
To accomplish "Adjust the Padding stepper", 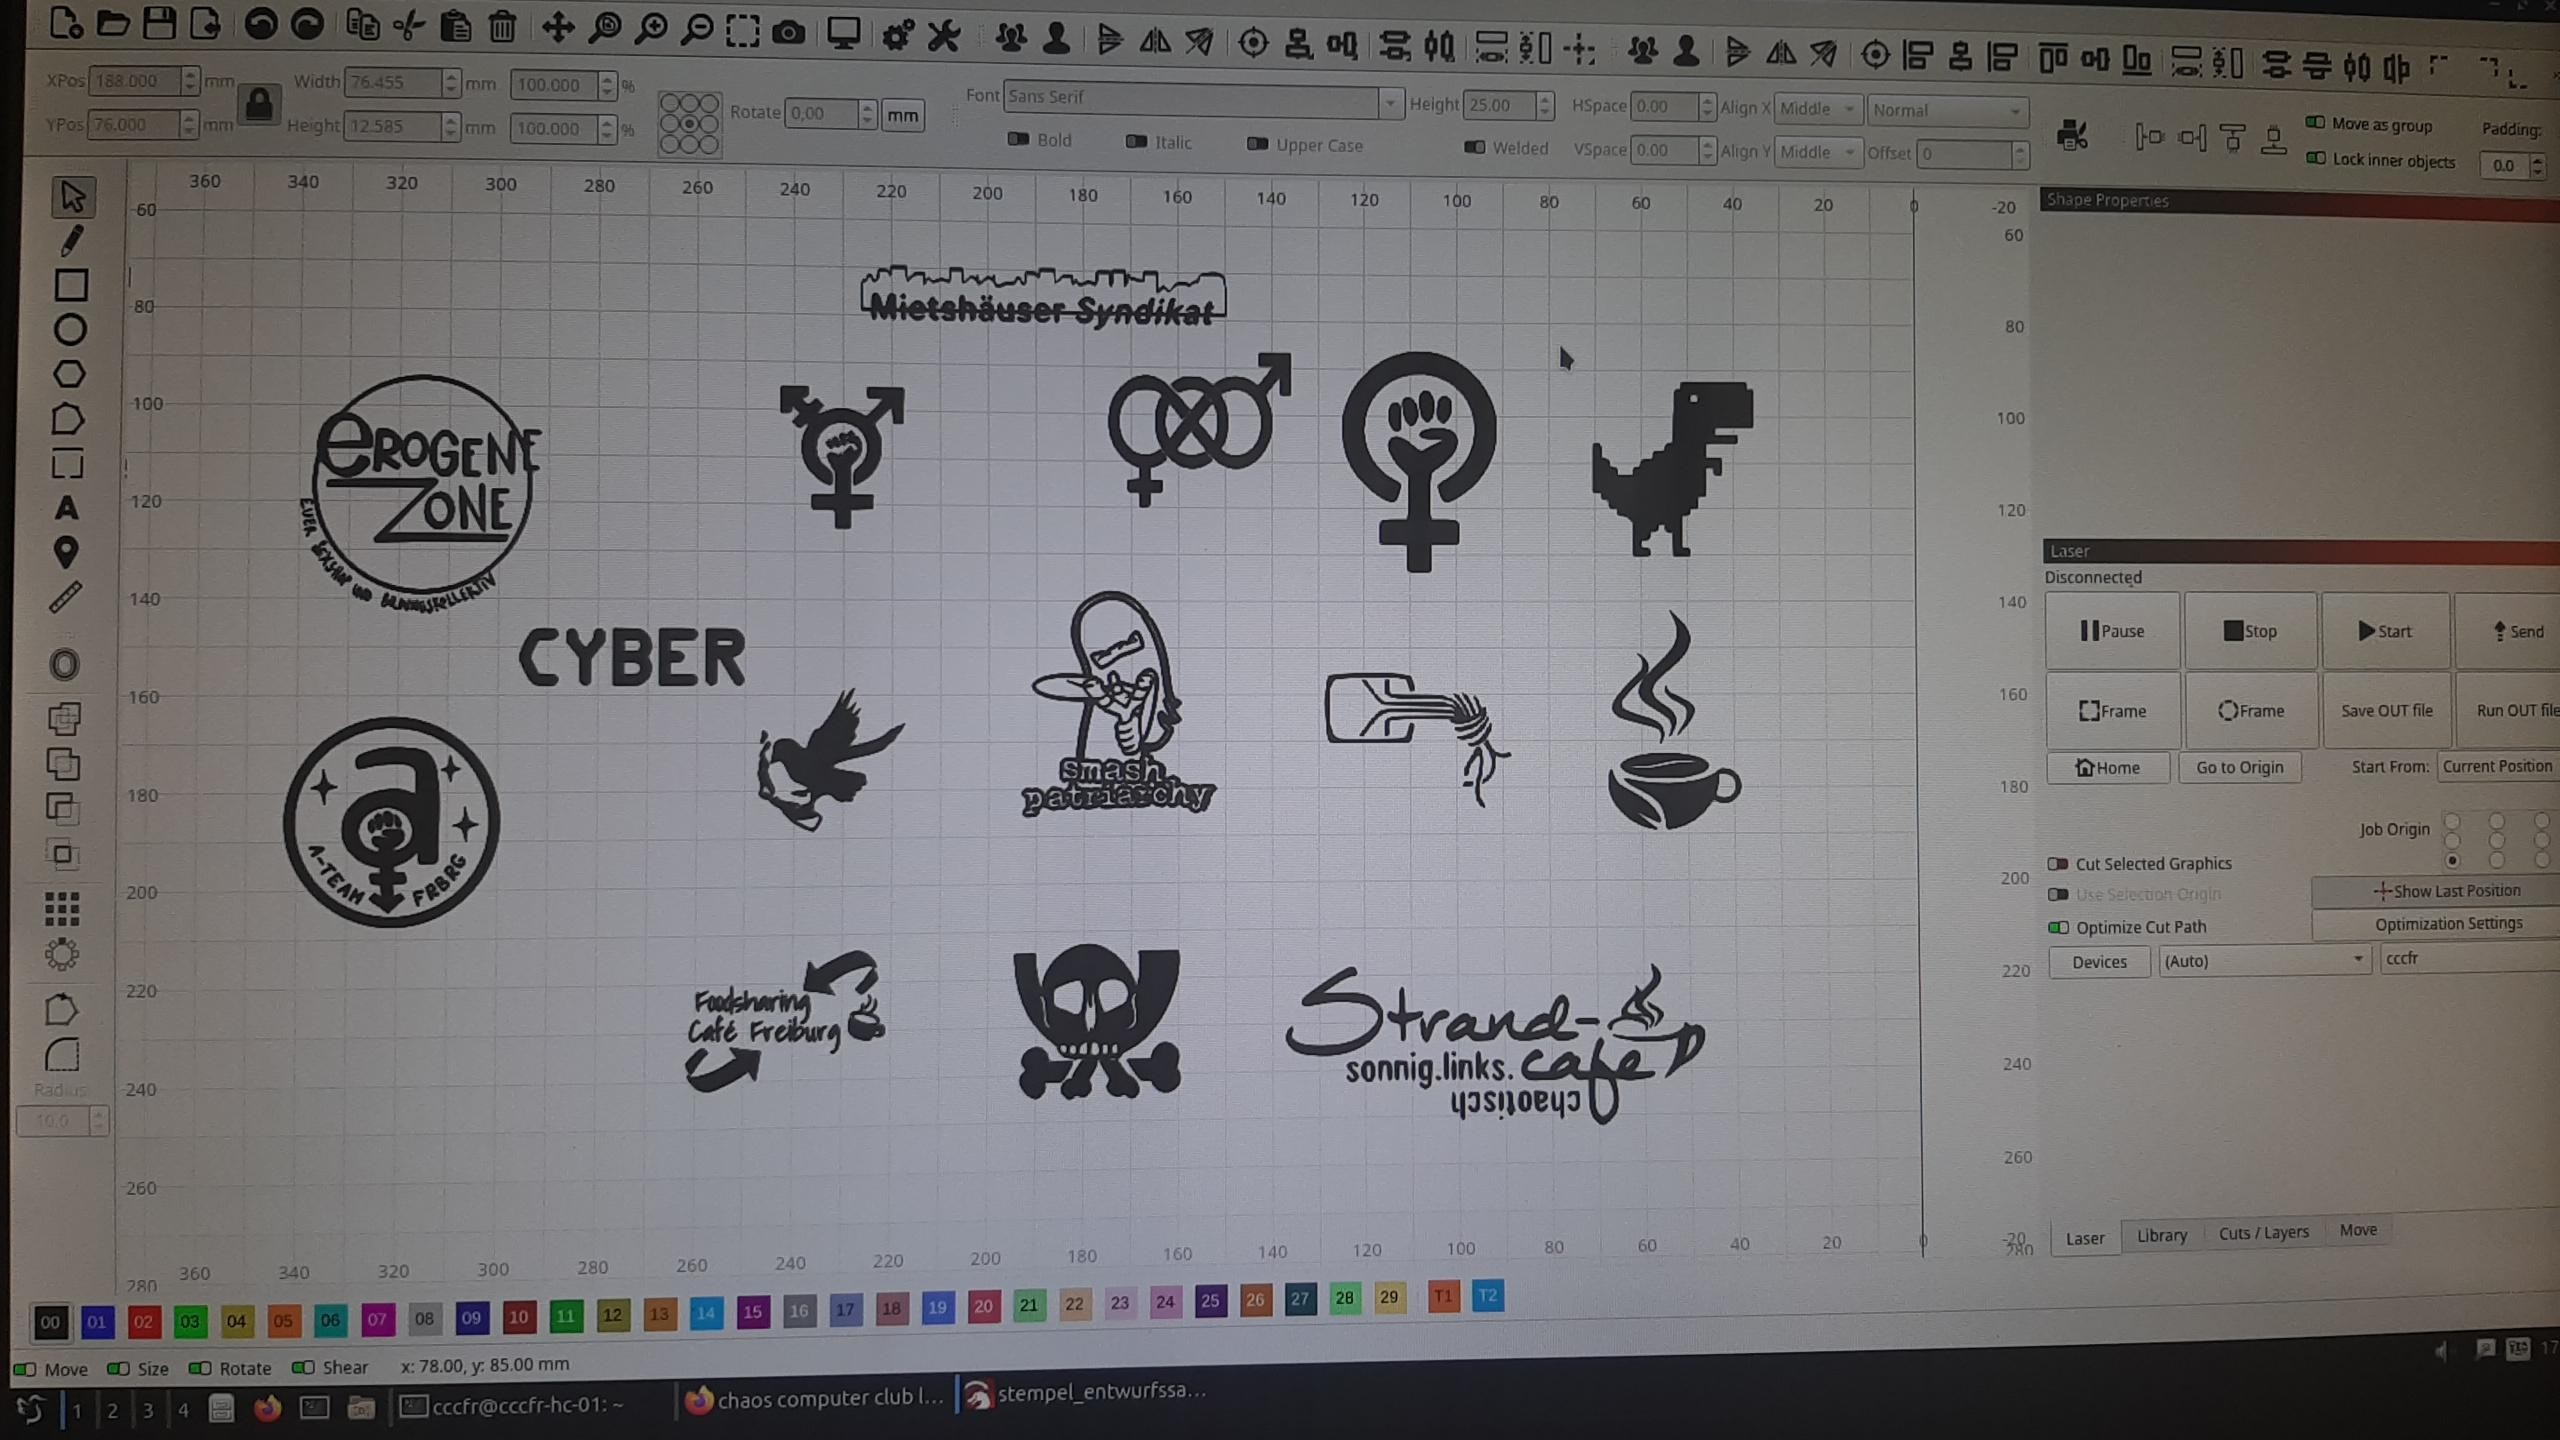I will click(2538, 166).
